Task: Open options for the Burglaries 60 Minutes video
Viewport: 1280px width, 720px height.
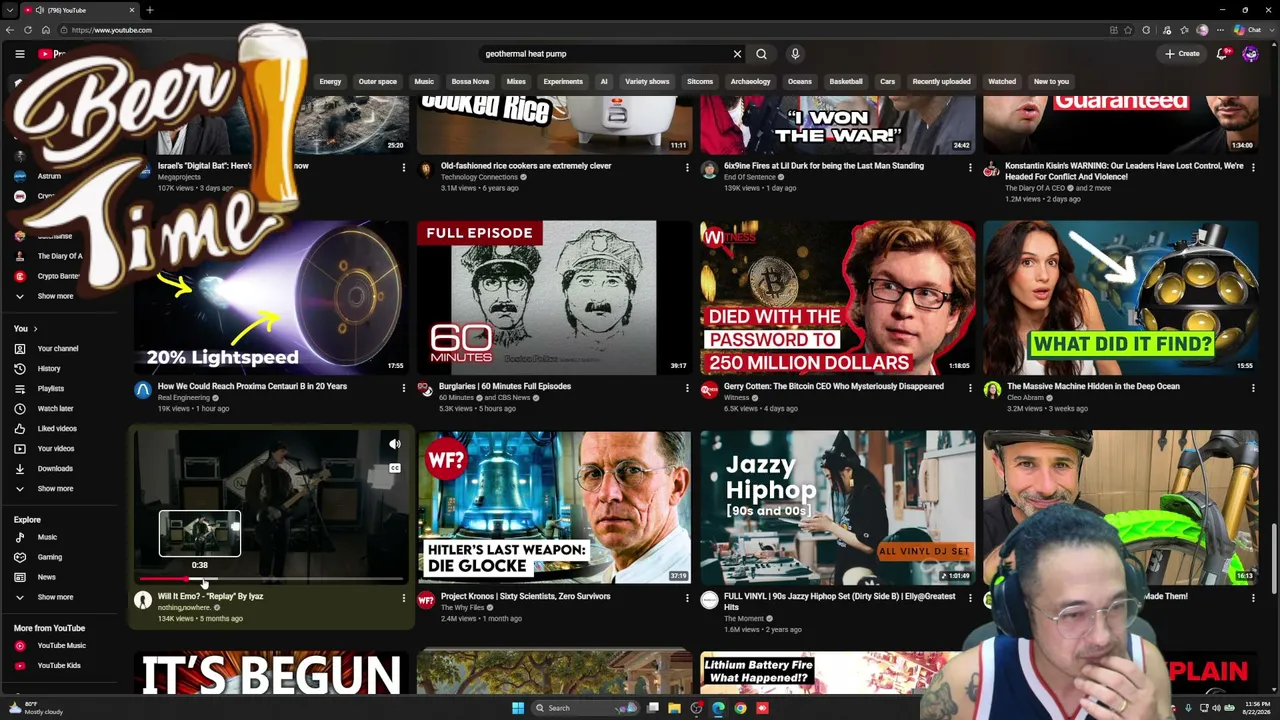Action: (687, 388)
